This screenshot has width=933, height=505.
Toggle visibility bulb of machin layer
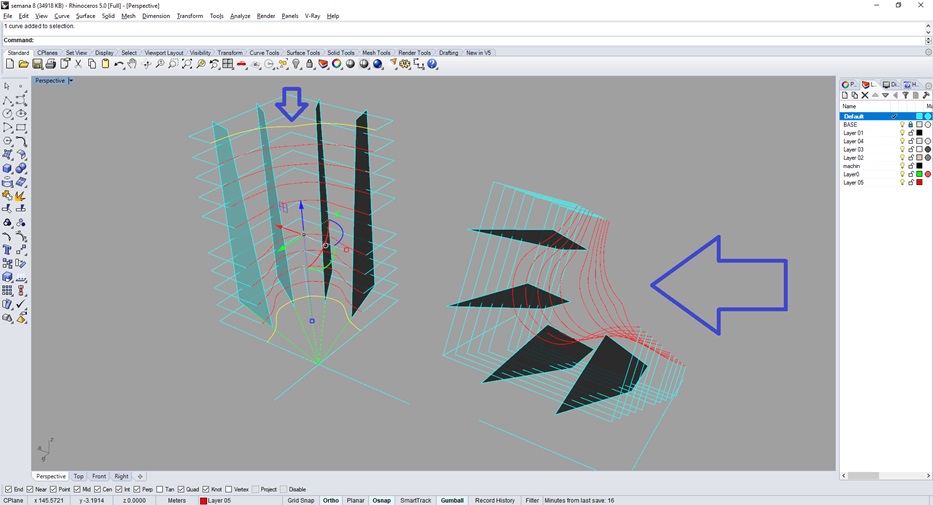[x=902, y=167]
